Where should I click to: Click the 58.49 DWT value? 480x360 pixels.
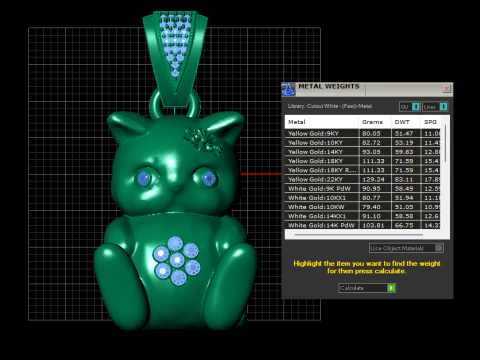(x=404, y=188)
